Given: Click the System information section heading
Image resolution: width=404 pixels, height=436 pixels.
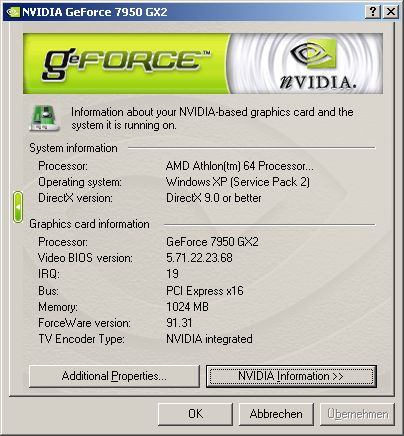Looking at the screenshot, I should (x=73, y=148).
